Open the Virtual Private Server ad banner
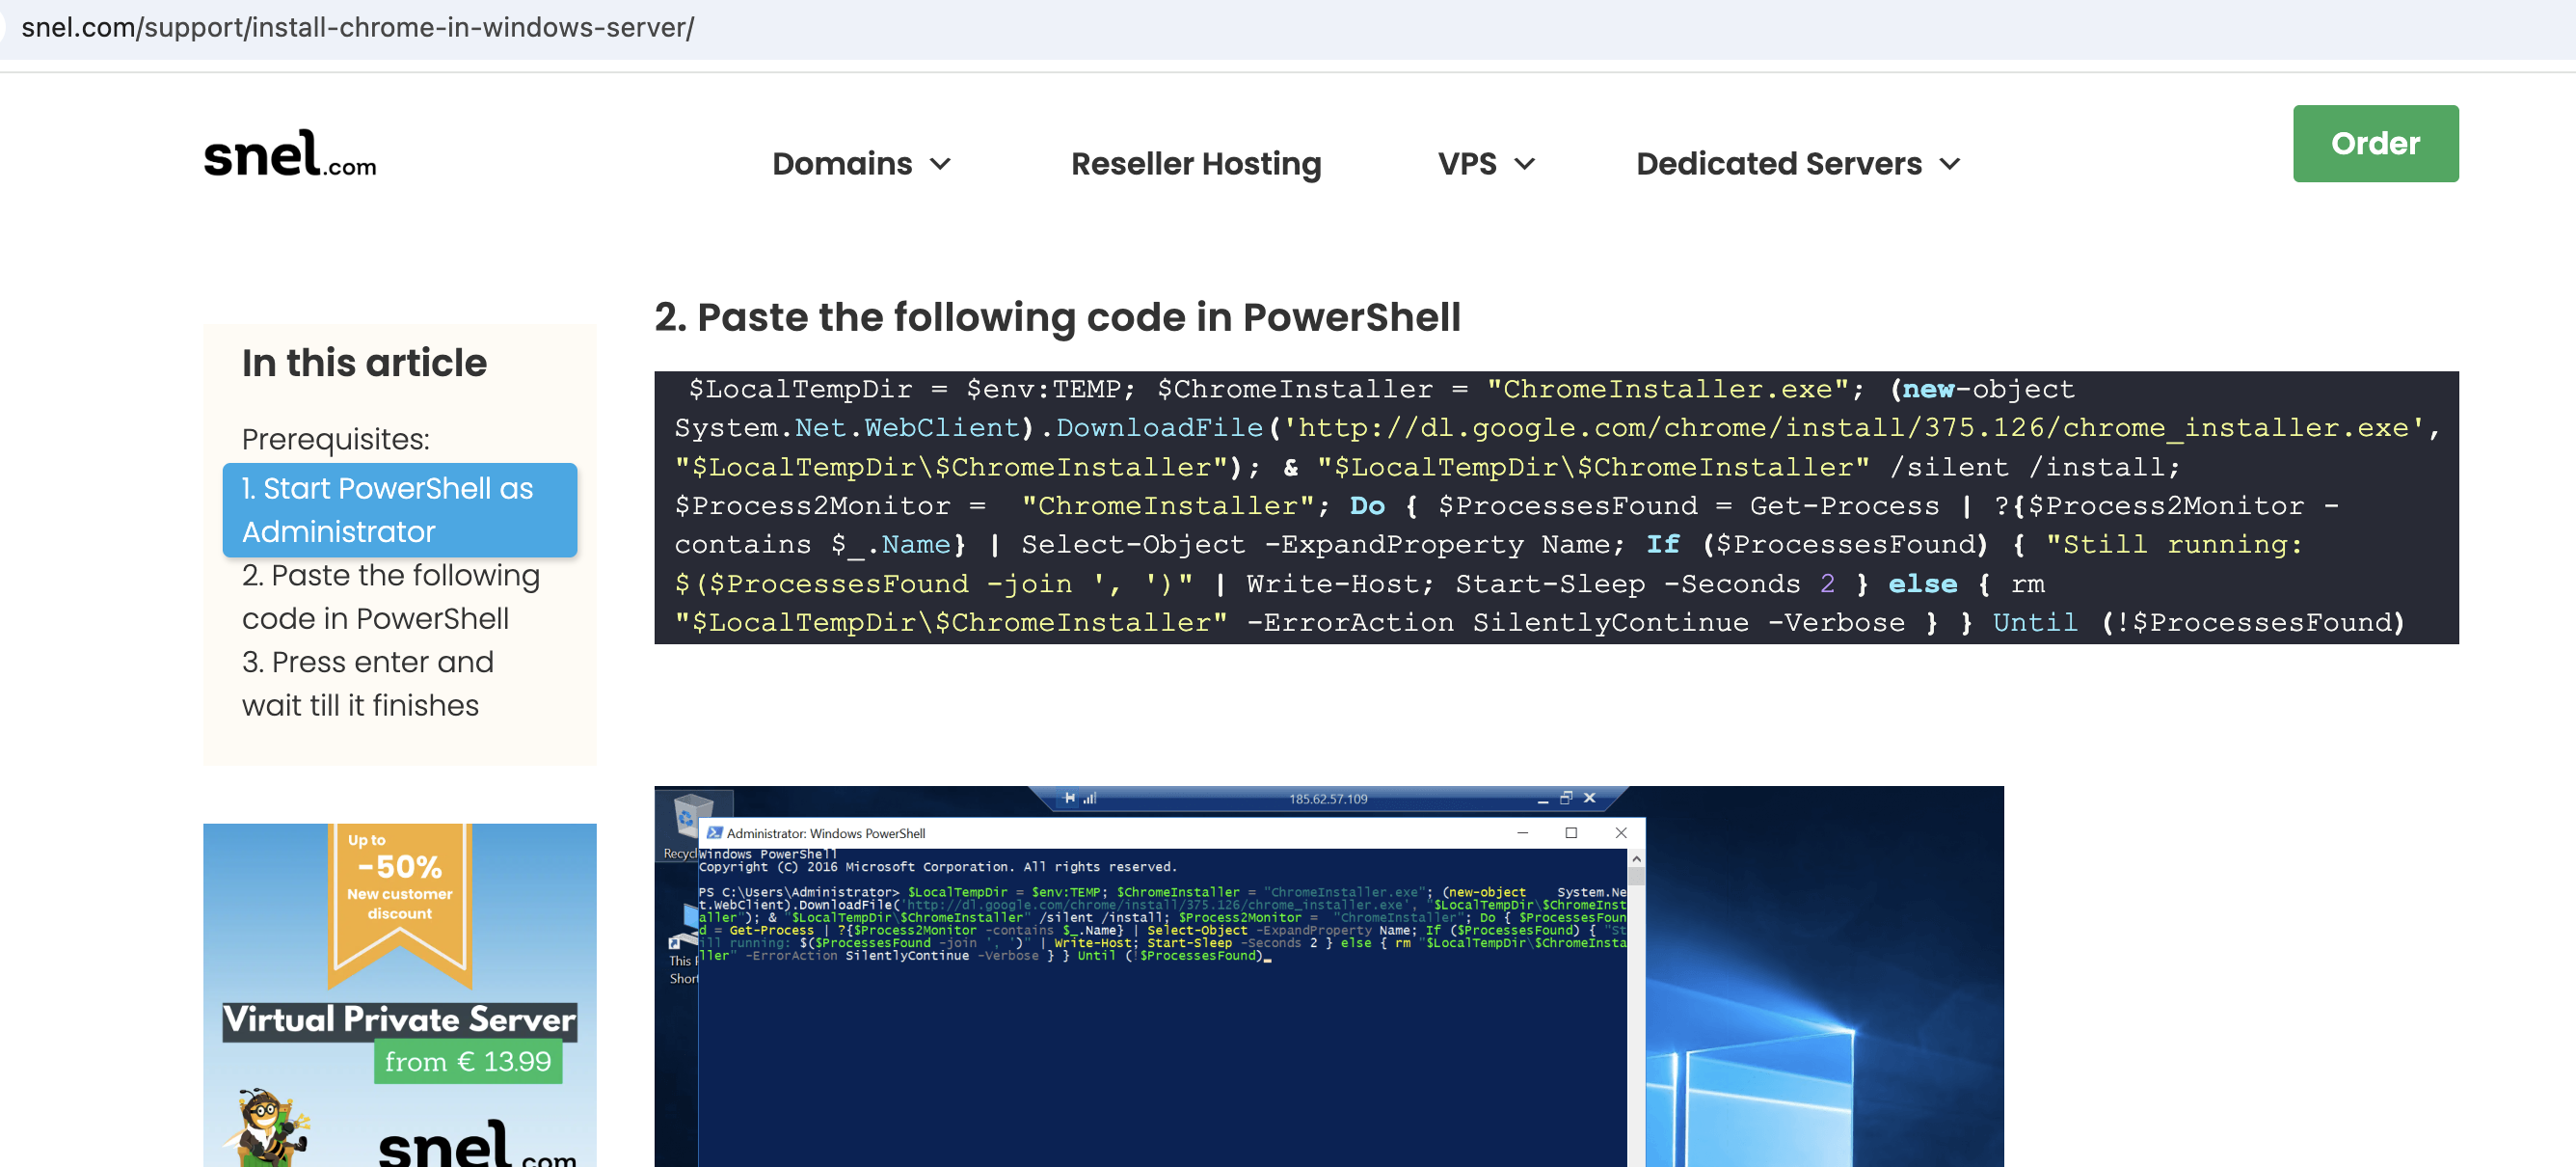2576x1167 pixels. 400,995
